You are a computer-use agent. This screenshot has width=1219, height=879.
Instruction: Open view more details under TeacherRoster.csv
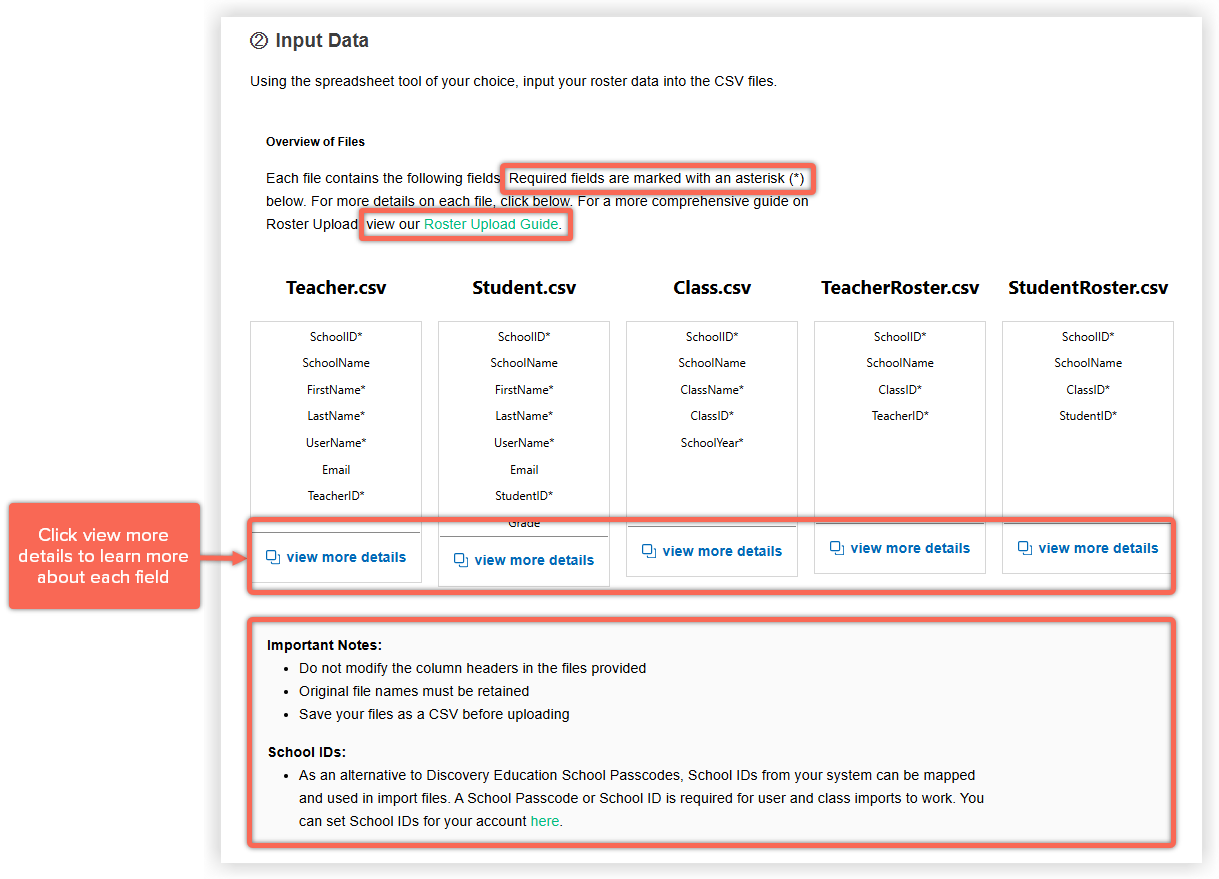click(x=909, y=547)
